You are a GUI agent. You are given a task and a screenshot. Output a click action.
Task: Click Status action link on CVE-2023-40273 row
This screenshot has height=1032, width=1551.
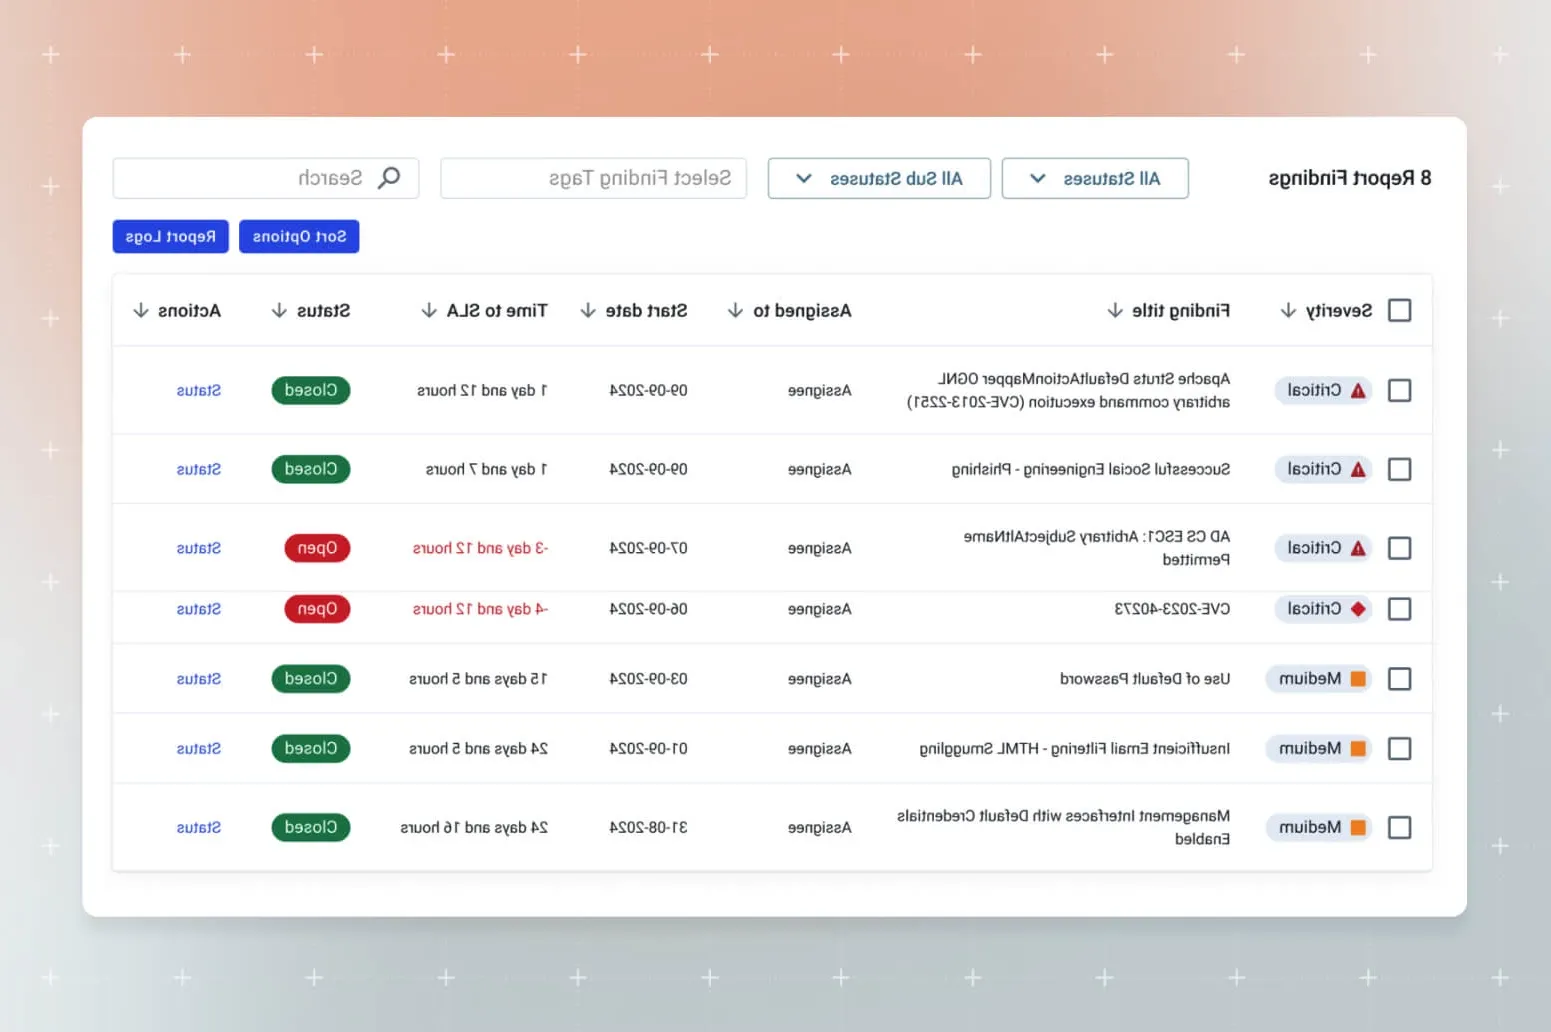pyautogui.click(x=199, y=609)
